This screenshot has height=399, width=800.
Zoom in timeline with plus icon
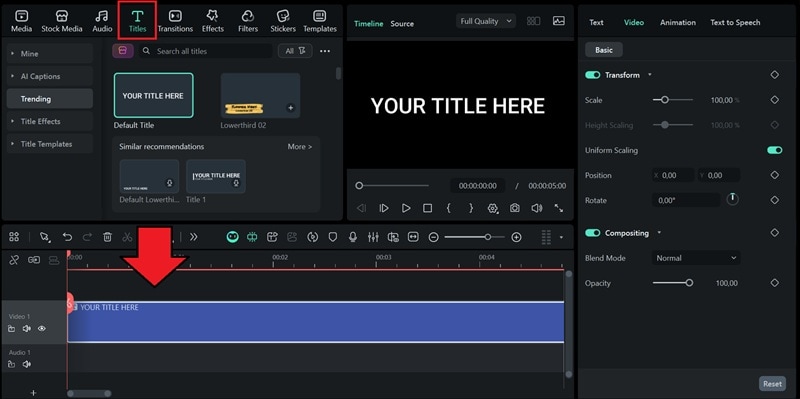pyautogui.click(x=516, y=237)
